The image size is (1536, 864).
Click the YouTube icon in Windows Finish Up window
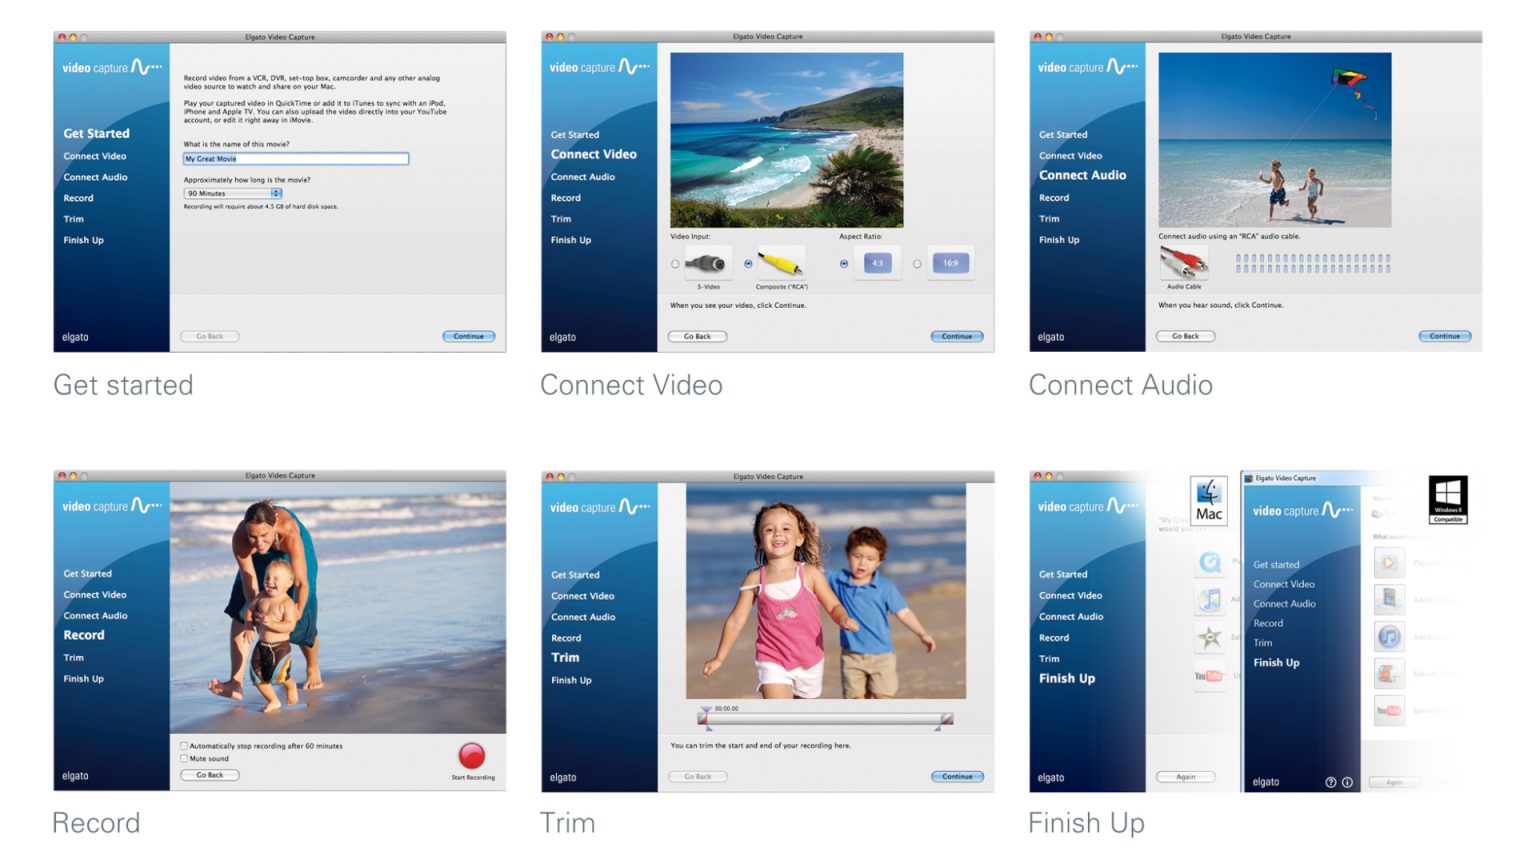[1389, 711]
